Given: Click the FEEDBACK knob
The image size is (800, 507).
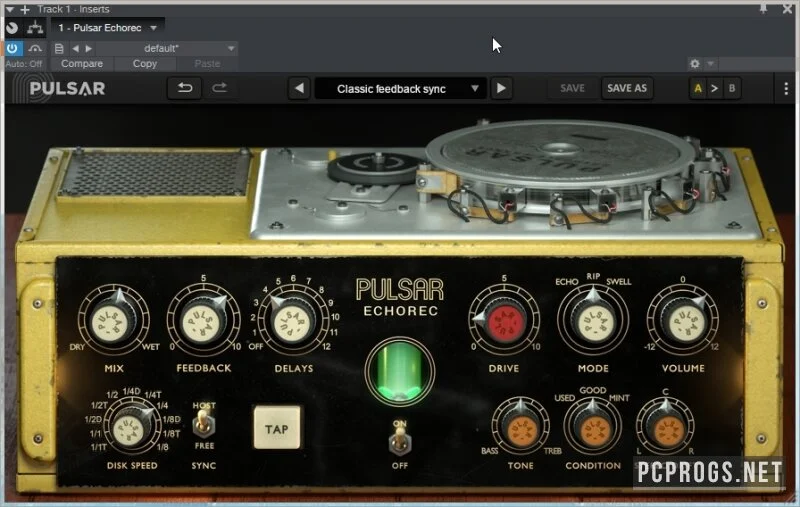Looking at the screenshot, I should click(203, 320).
